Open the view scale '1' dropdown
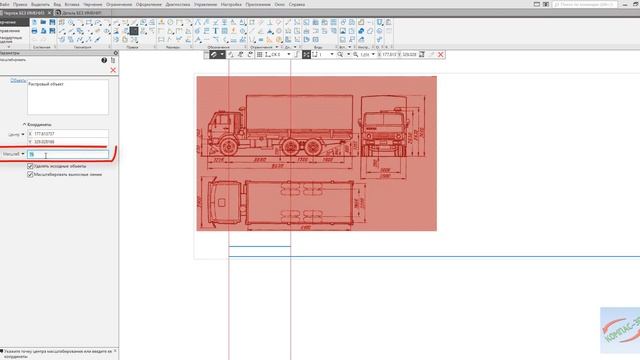The height and width of the screenshot is (360, 640). tap(332, 54)
